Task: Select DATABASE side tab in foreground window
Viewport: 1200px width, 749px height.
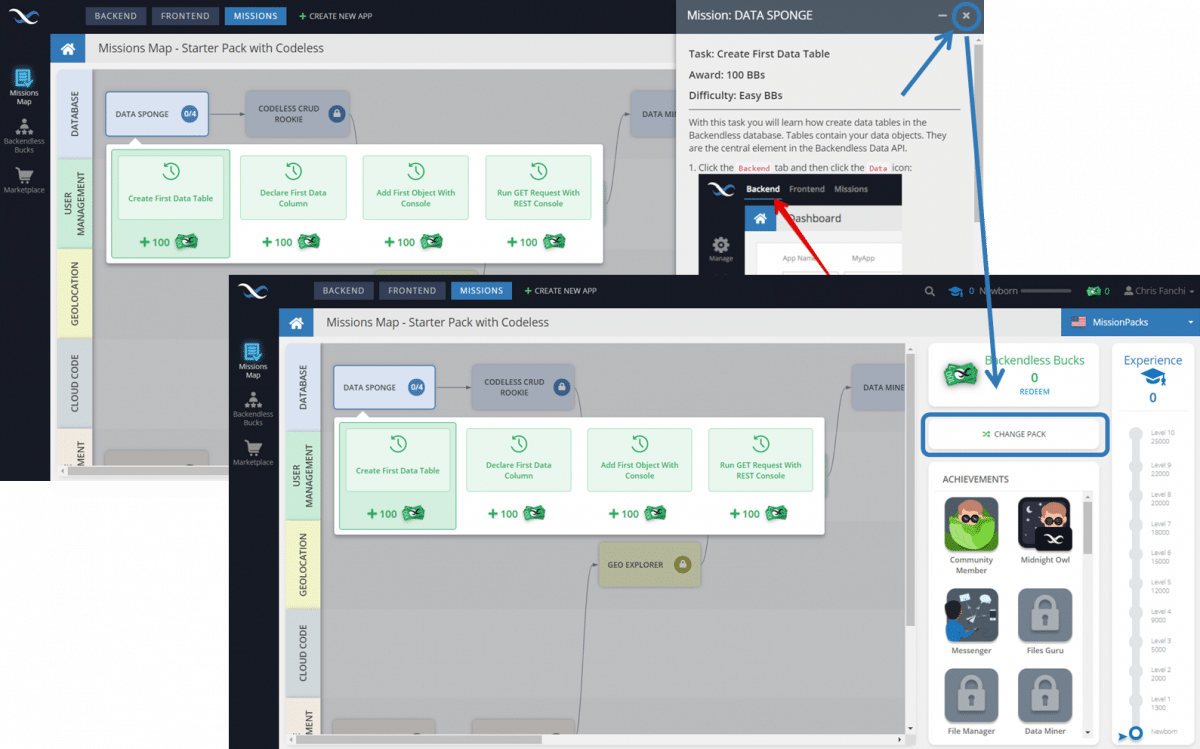Action: pos(303,387)
